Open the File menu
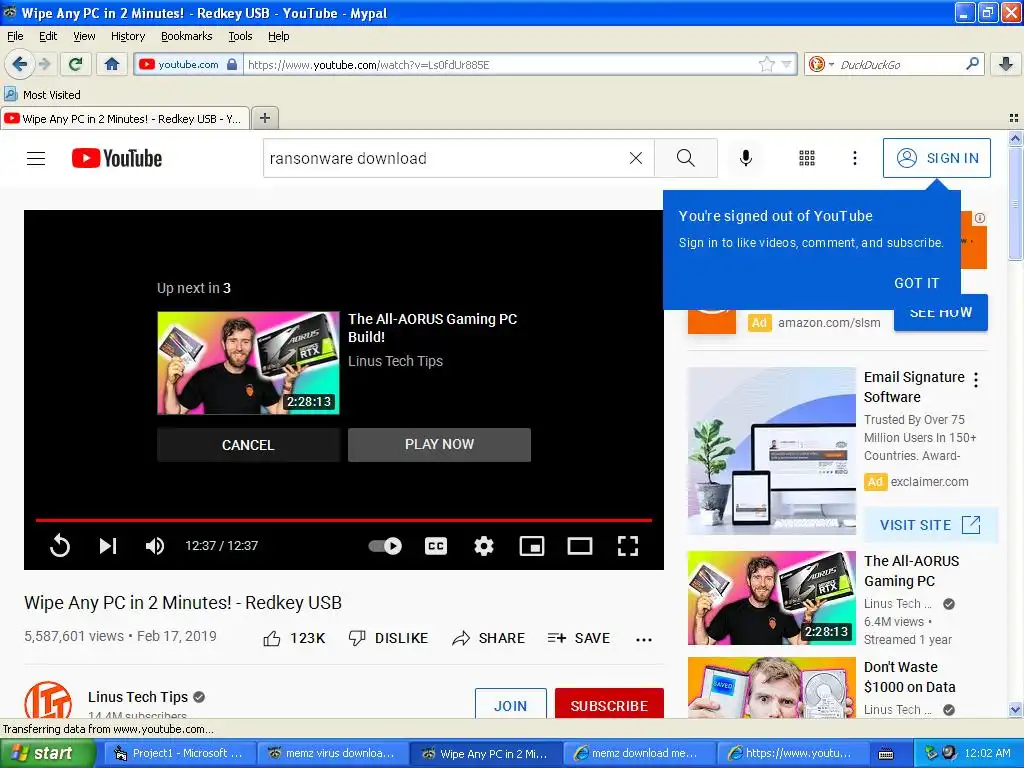 15,36
